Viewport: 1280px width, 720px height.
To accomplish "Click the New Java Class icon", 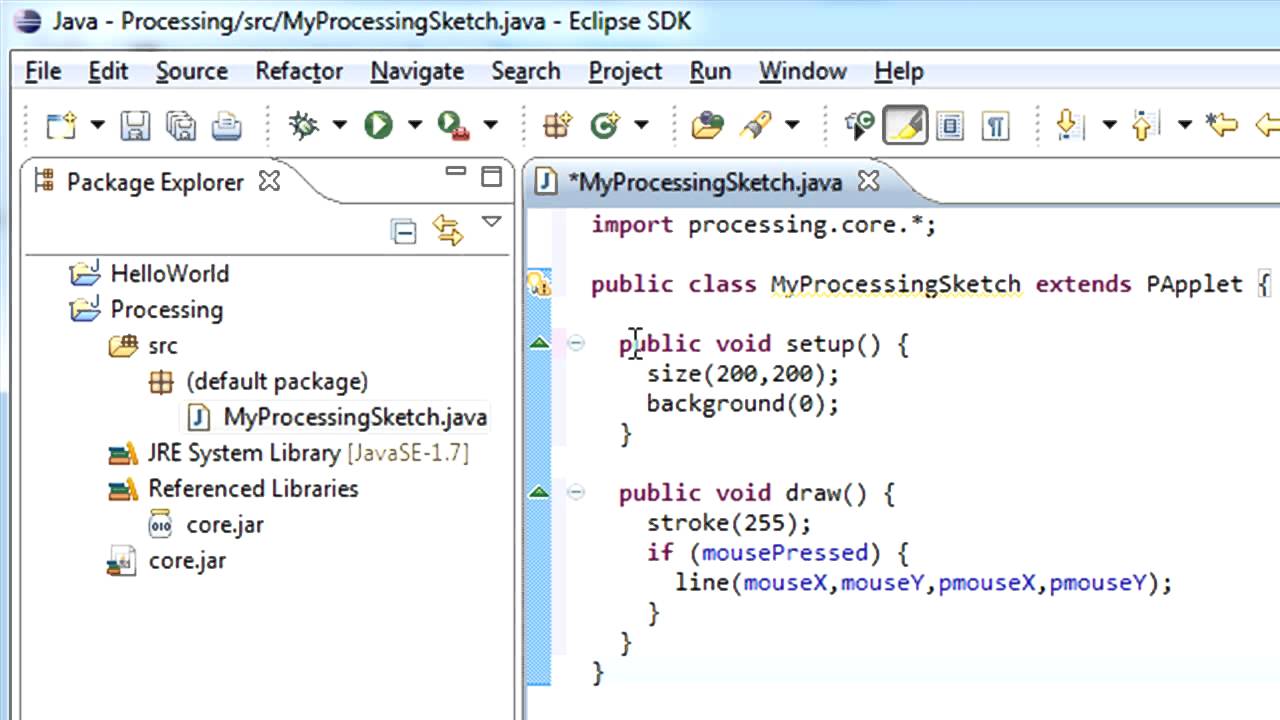I will tap(605, 125).
